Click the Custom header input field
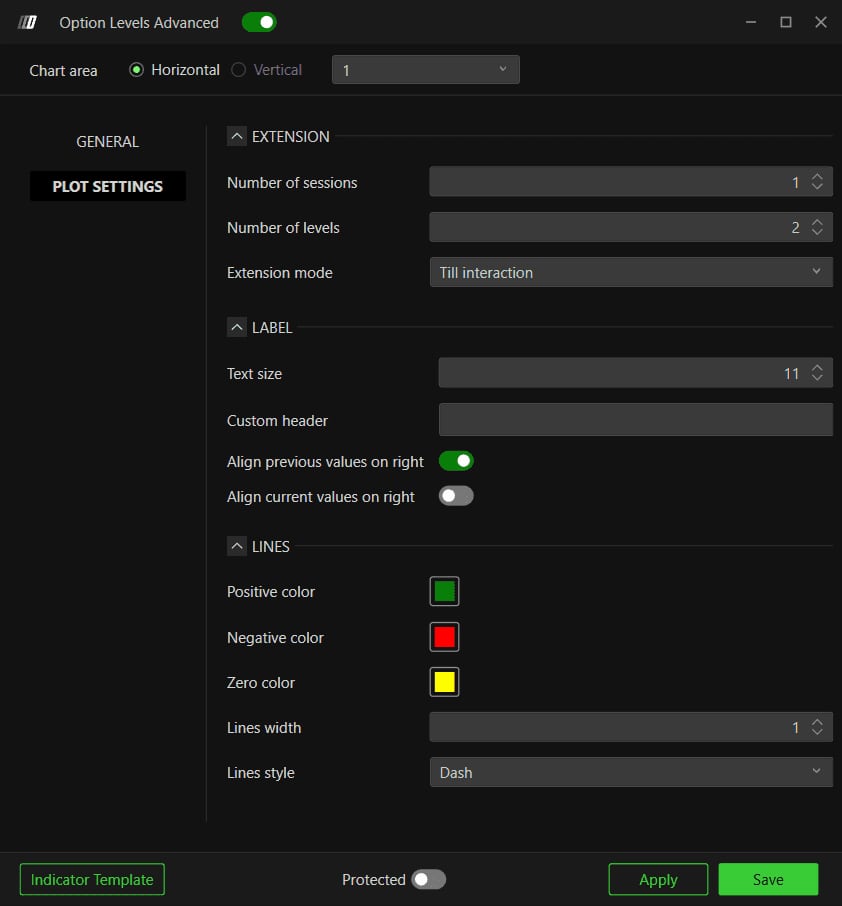842x906 pixels. (x=635, y=419)
